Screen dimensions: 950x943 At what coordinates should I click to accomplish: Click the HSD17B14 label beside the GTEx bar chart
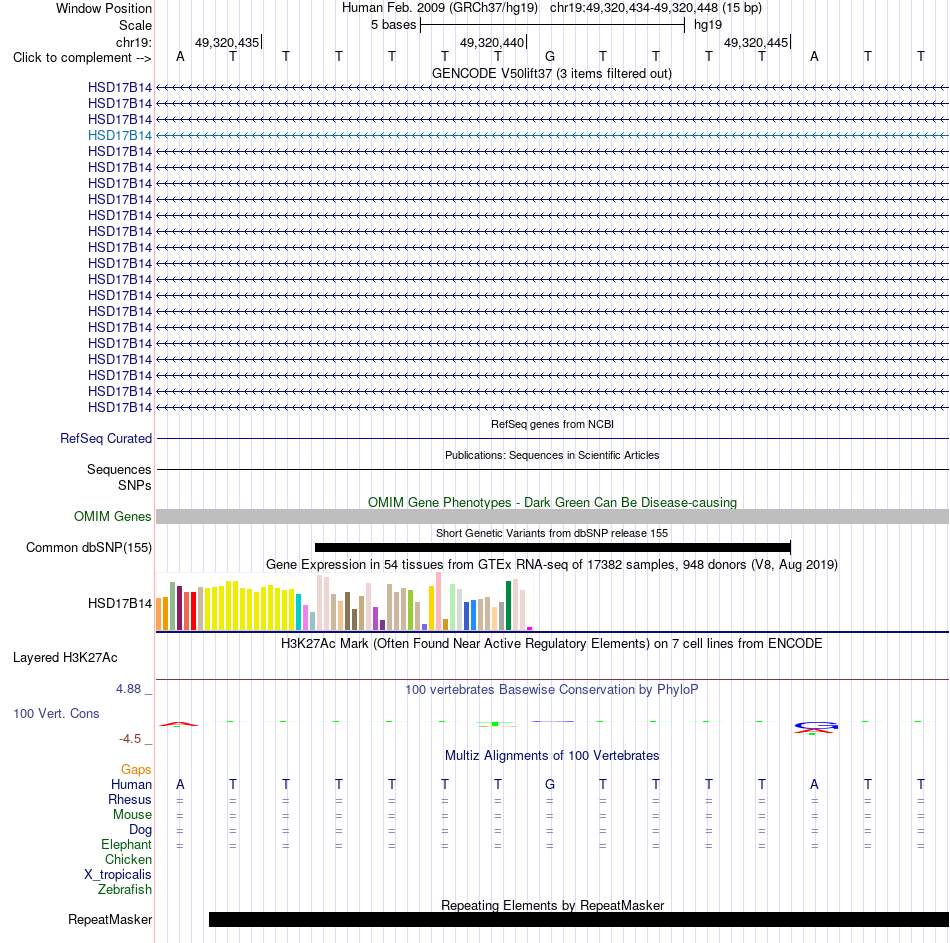(x=119, y=603)
